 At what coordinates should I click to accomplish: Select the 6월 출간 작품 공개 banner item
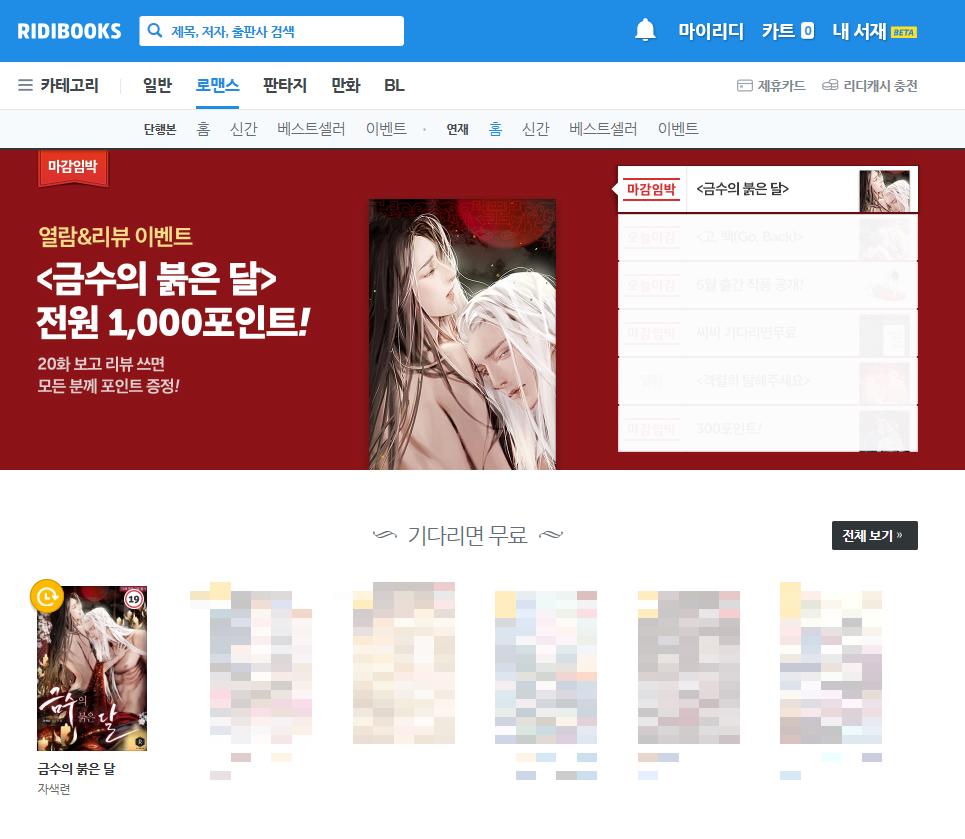coord(767,285)
